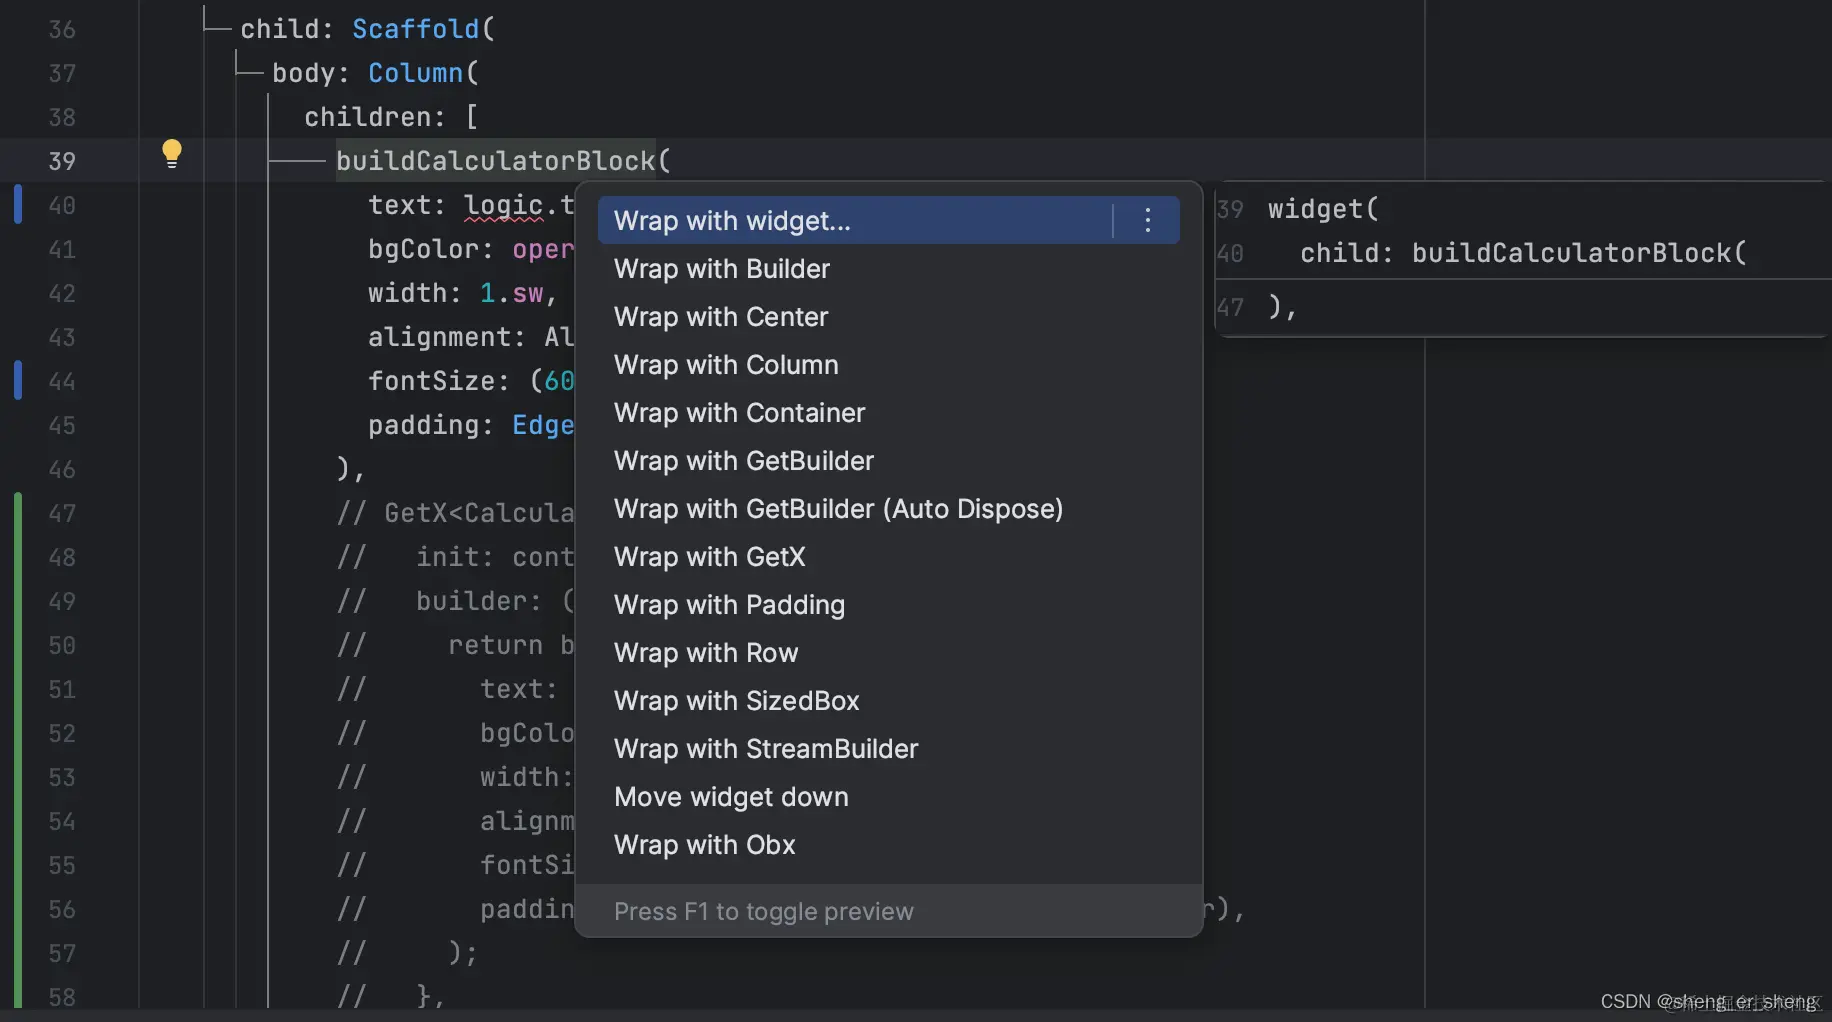Apply Wrap with GetX
The image size is (1832, 1022).
[x=709, y=557]
